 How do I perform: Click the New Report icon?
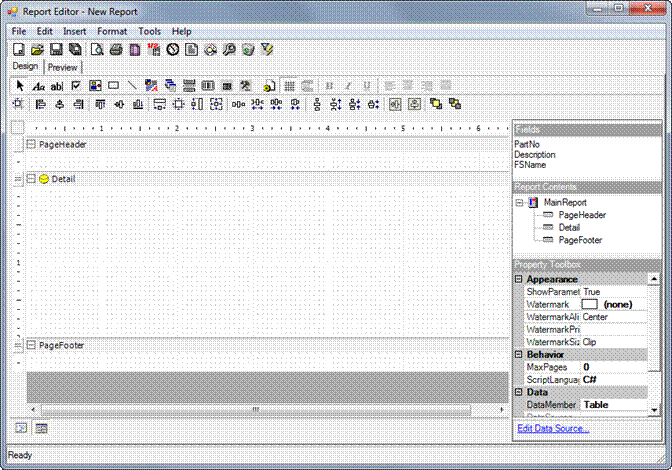coord(18,49)
